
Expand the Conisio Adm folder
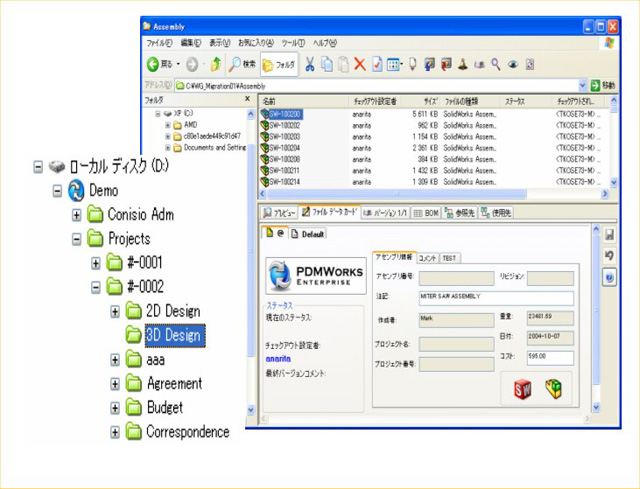click(x=77, y=214)
